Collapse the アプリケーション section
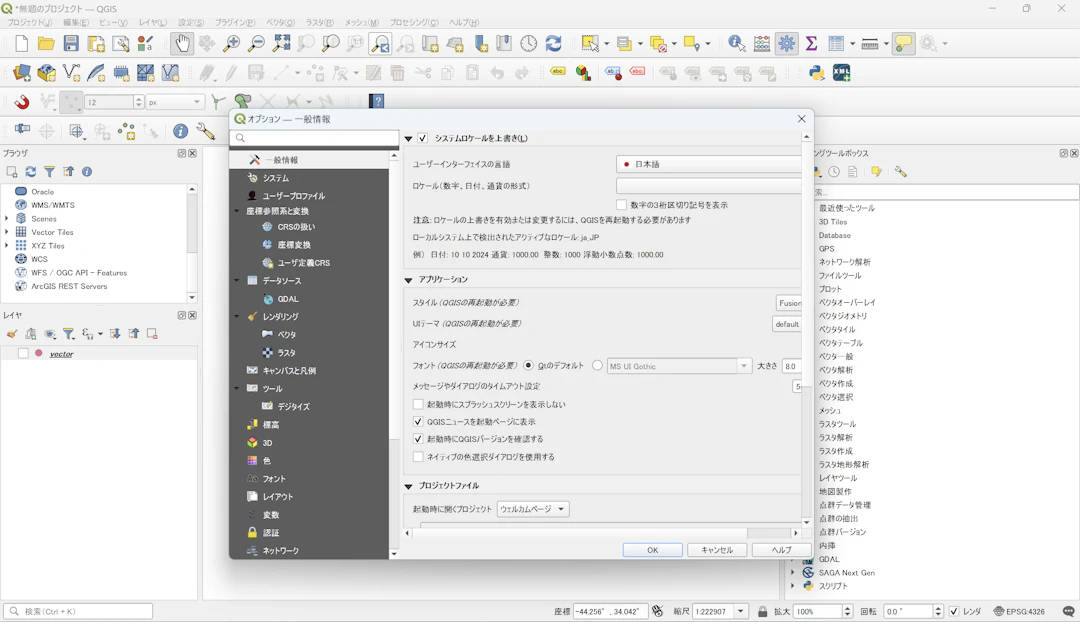 pos(409,280)
